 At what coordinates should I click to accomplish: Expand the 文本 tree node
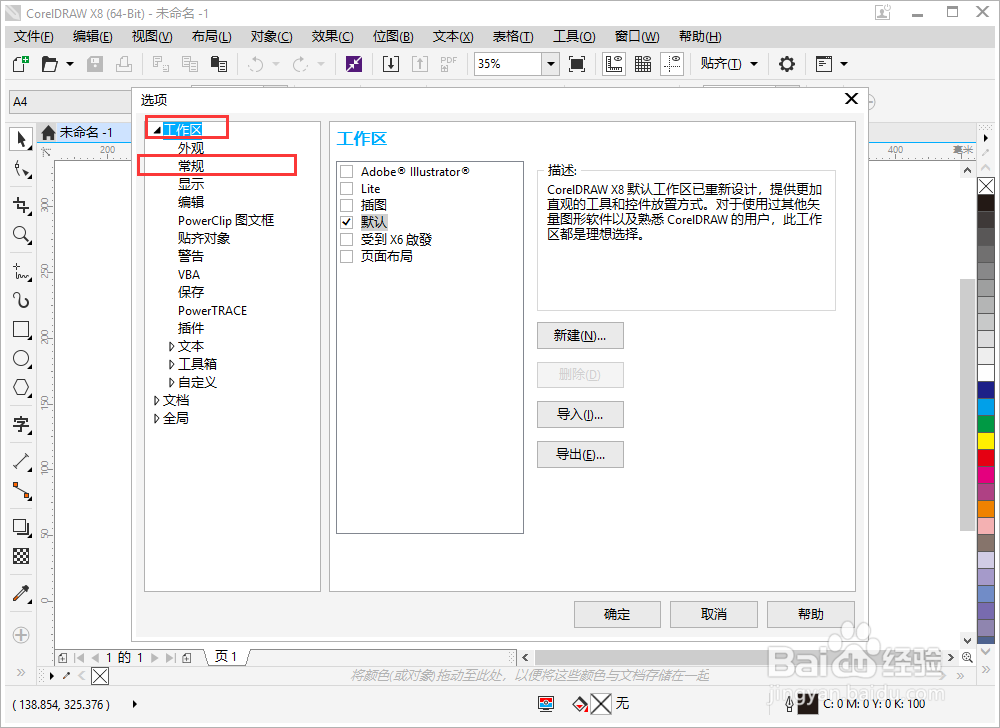[x=172, y=346]
